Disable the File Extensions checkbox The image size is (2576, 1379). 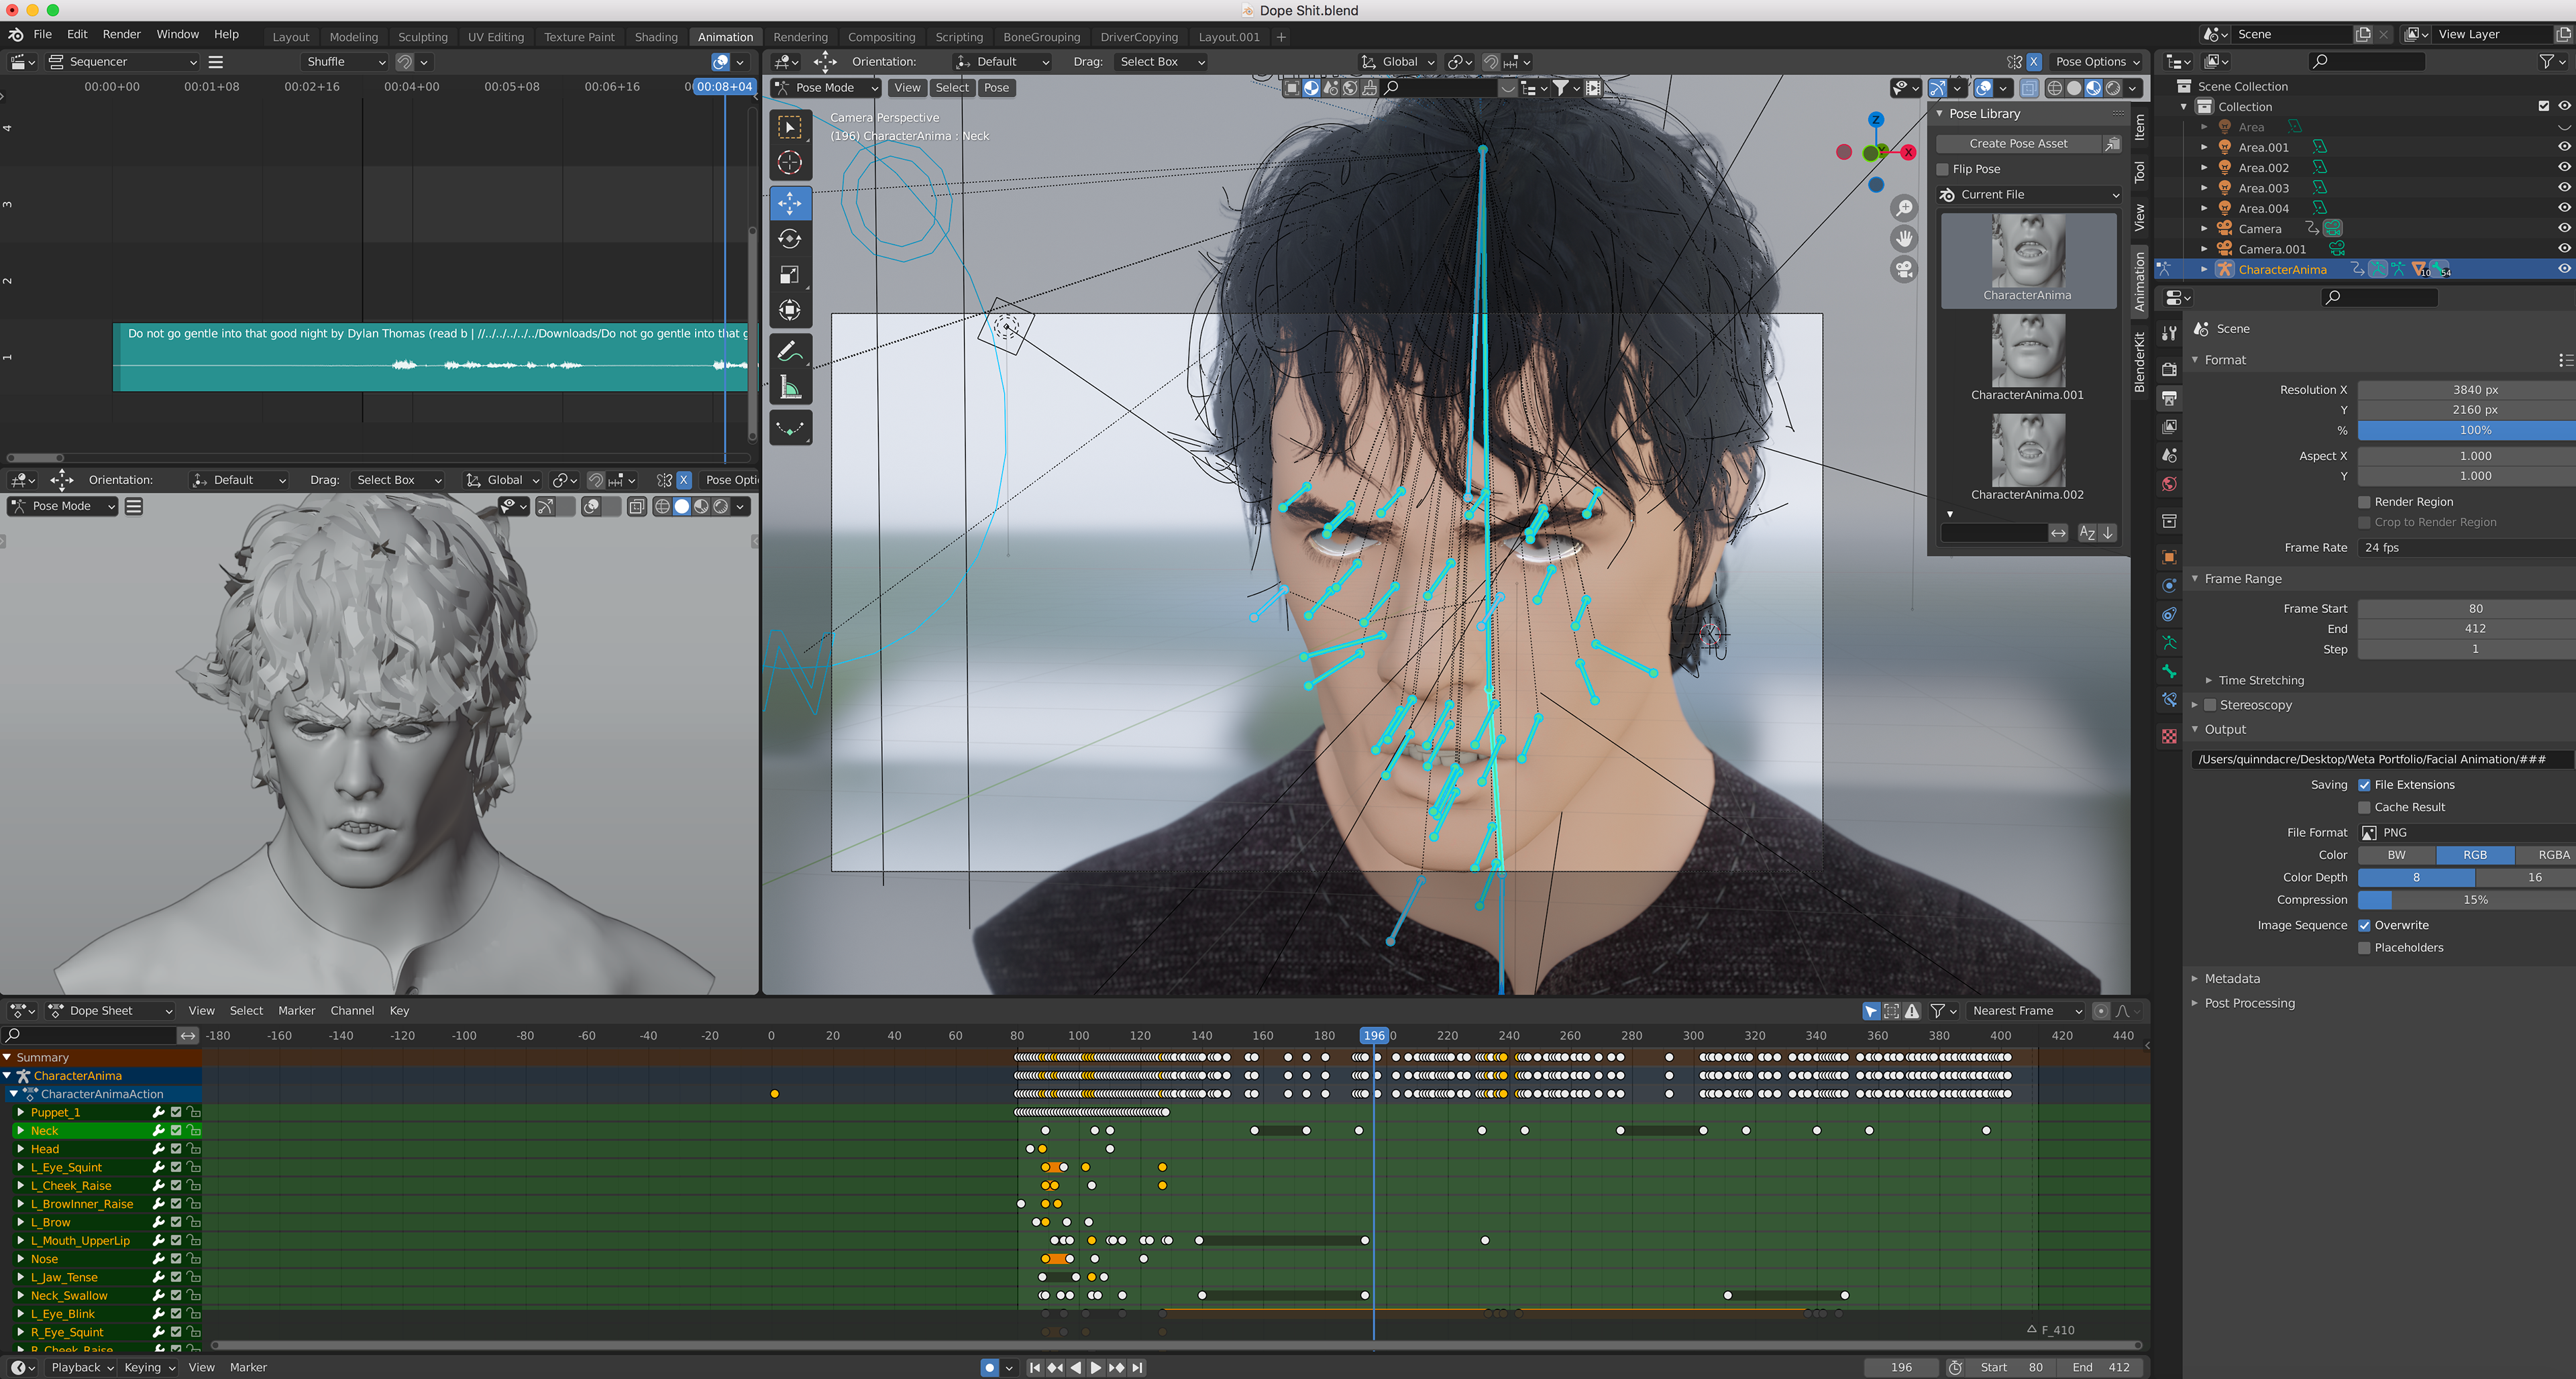[2364, 785]
